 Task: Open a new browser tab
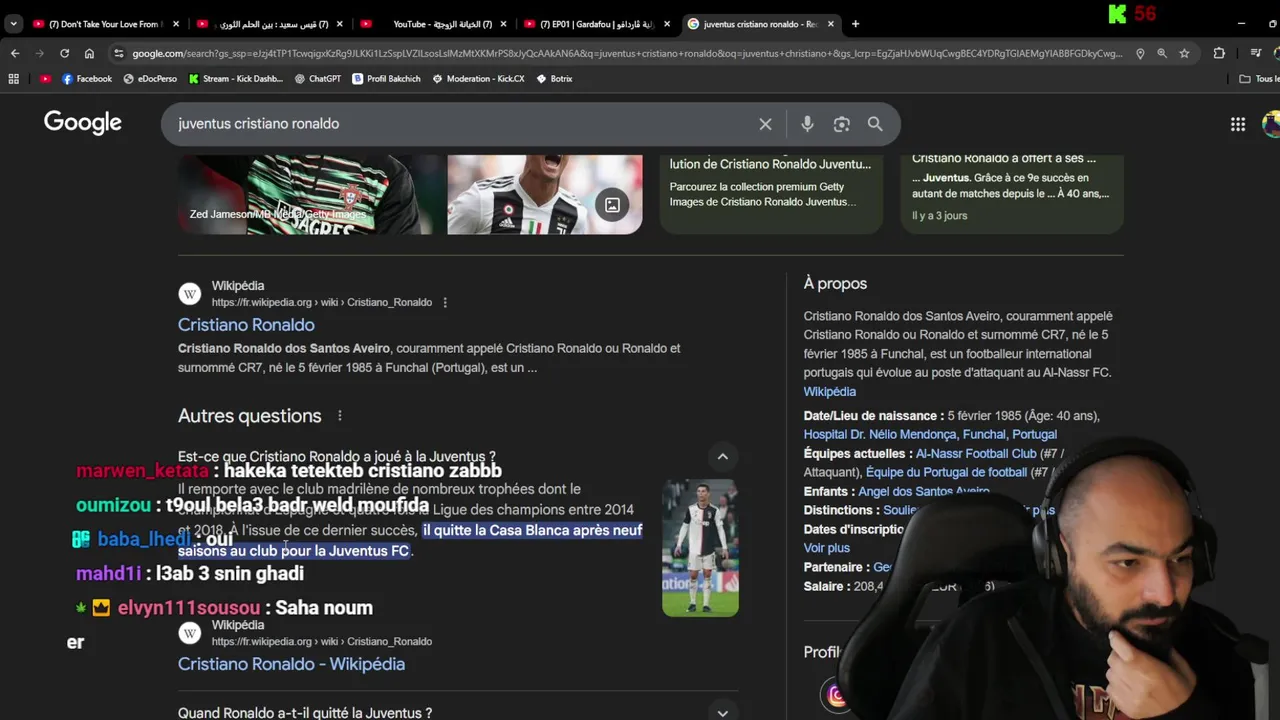pos(855,24)
